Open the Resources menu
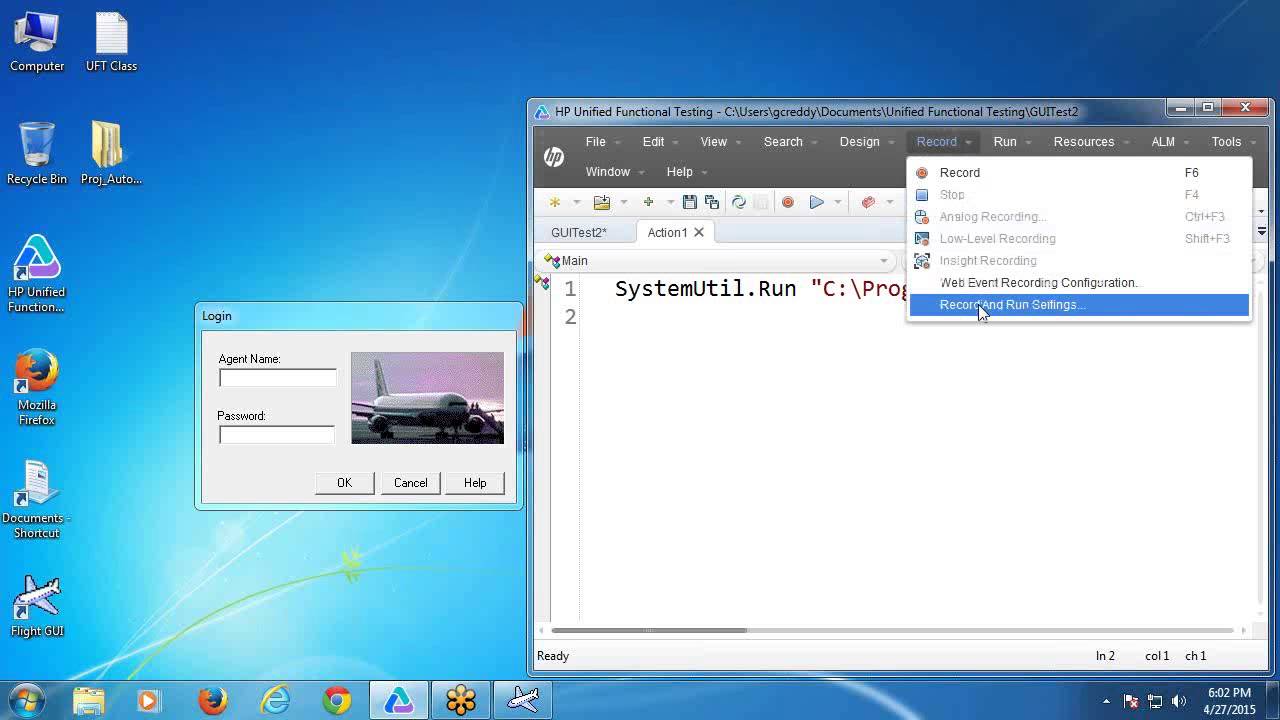 [1084, 142]
